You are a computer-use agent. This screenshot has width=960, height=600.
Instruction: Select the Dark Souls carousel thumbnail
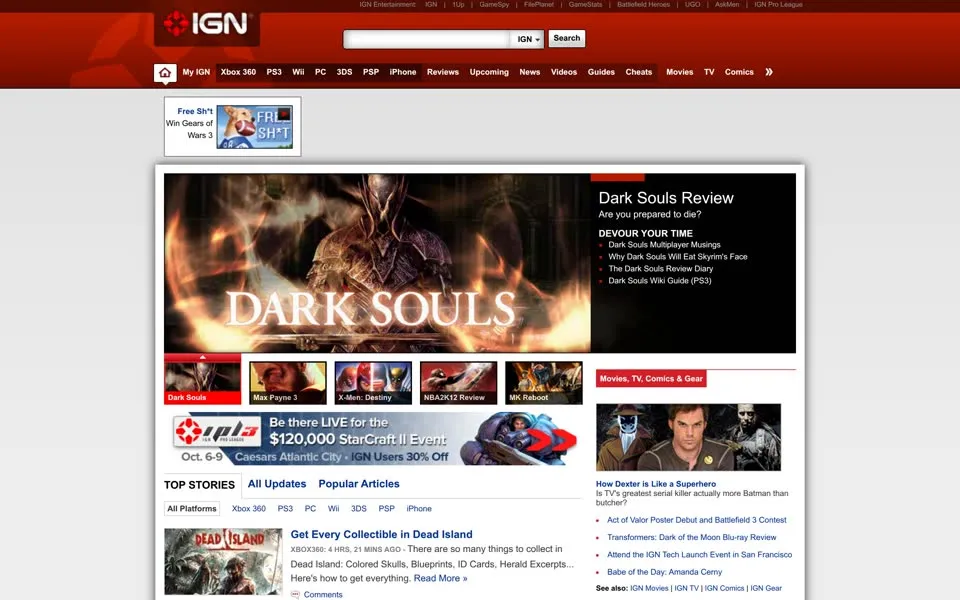pos(203,382)
